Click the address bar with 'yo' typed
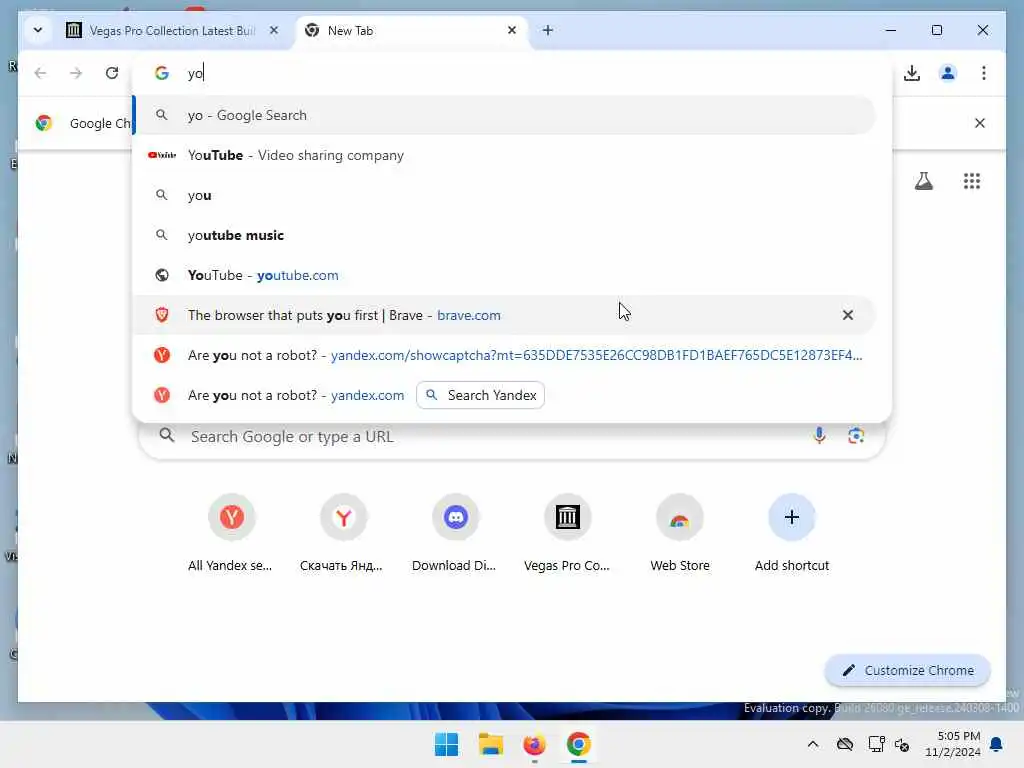Viewport: 1024px width, 768px height. pyautogui.click(x=512, y=73)
